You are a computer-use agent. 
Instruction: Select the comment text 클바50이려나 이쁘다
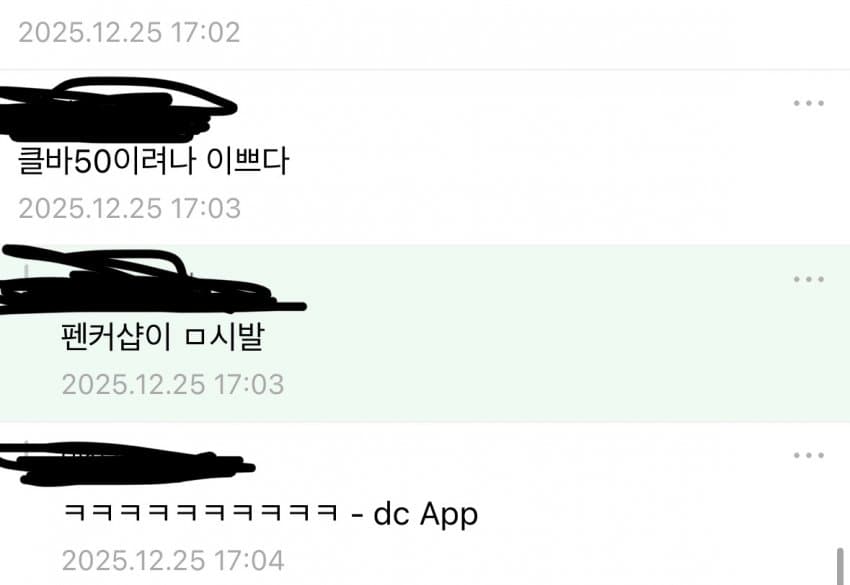154,160
